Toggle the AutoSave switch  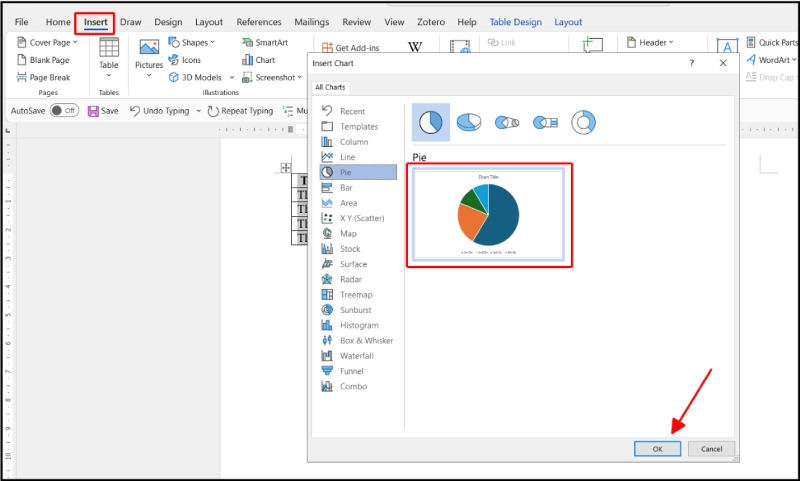64,111
